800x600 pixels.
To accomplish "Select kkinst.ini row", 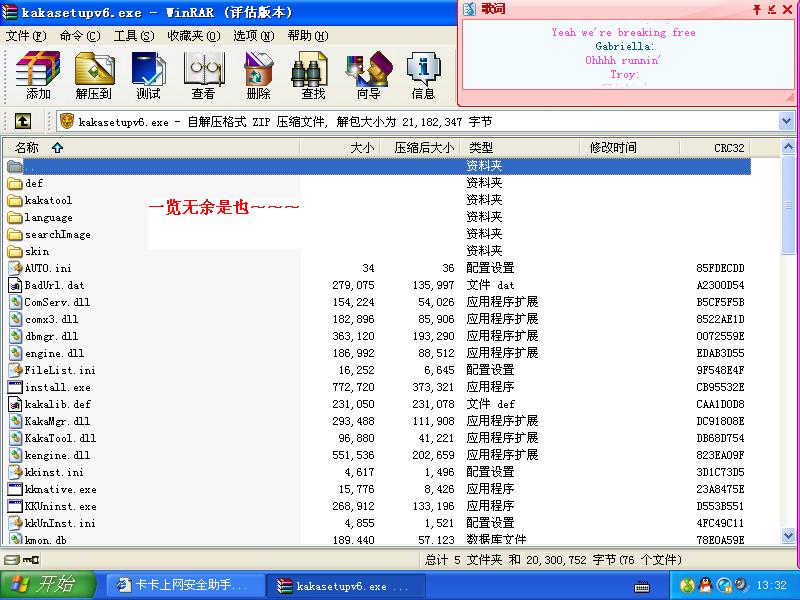I will (378, 472).
